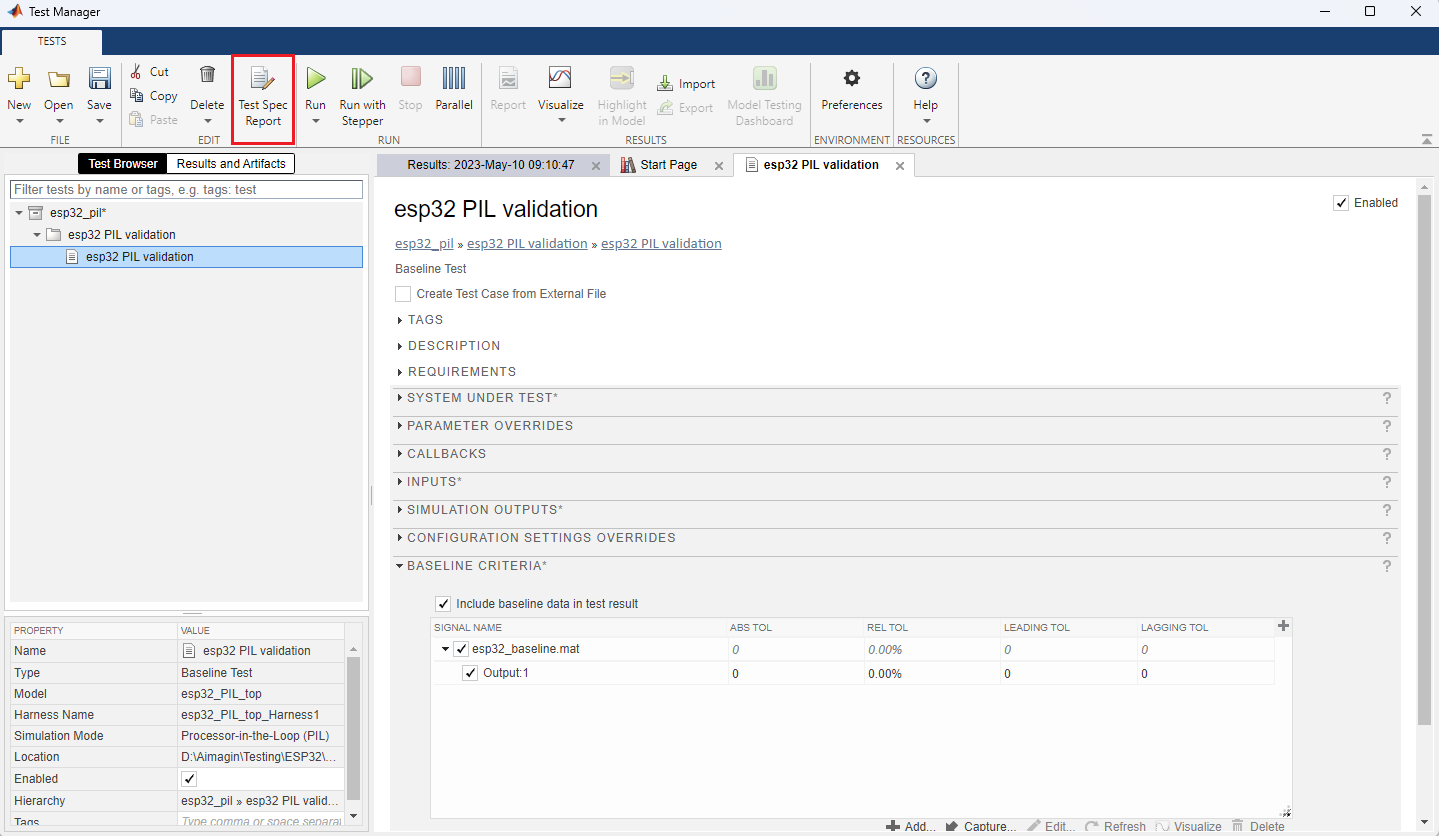Open the Start Page tab
1439x836 pixels.
click(669, 165)
